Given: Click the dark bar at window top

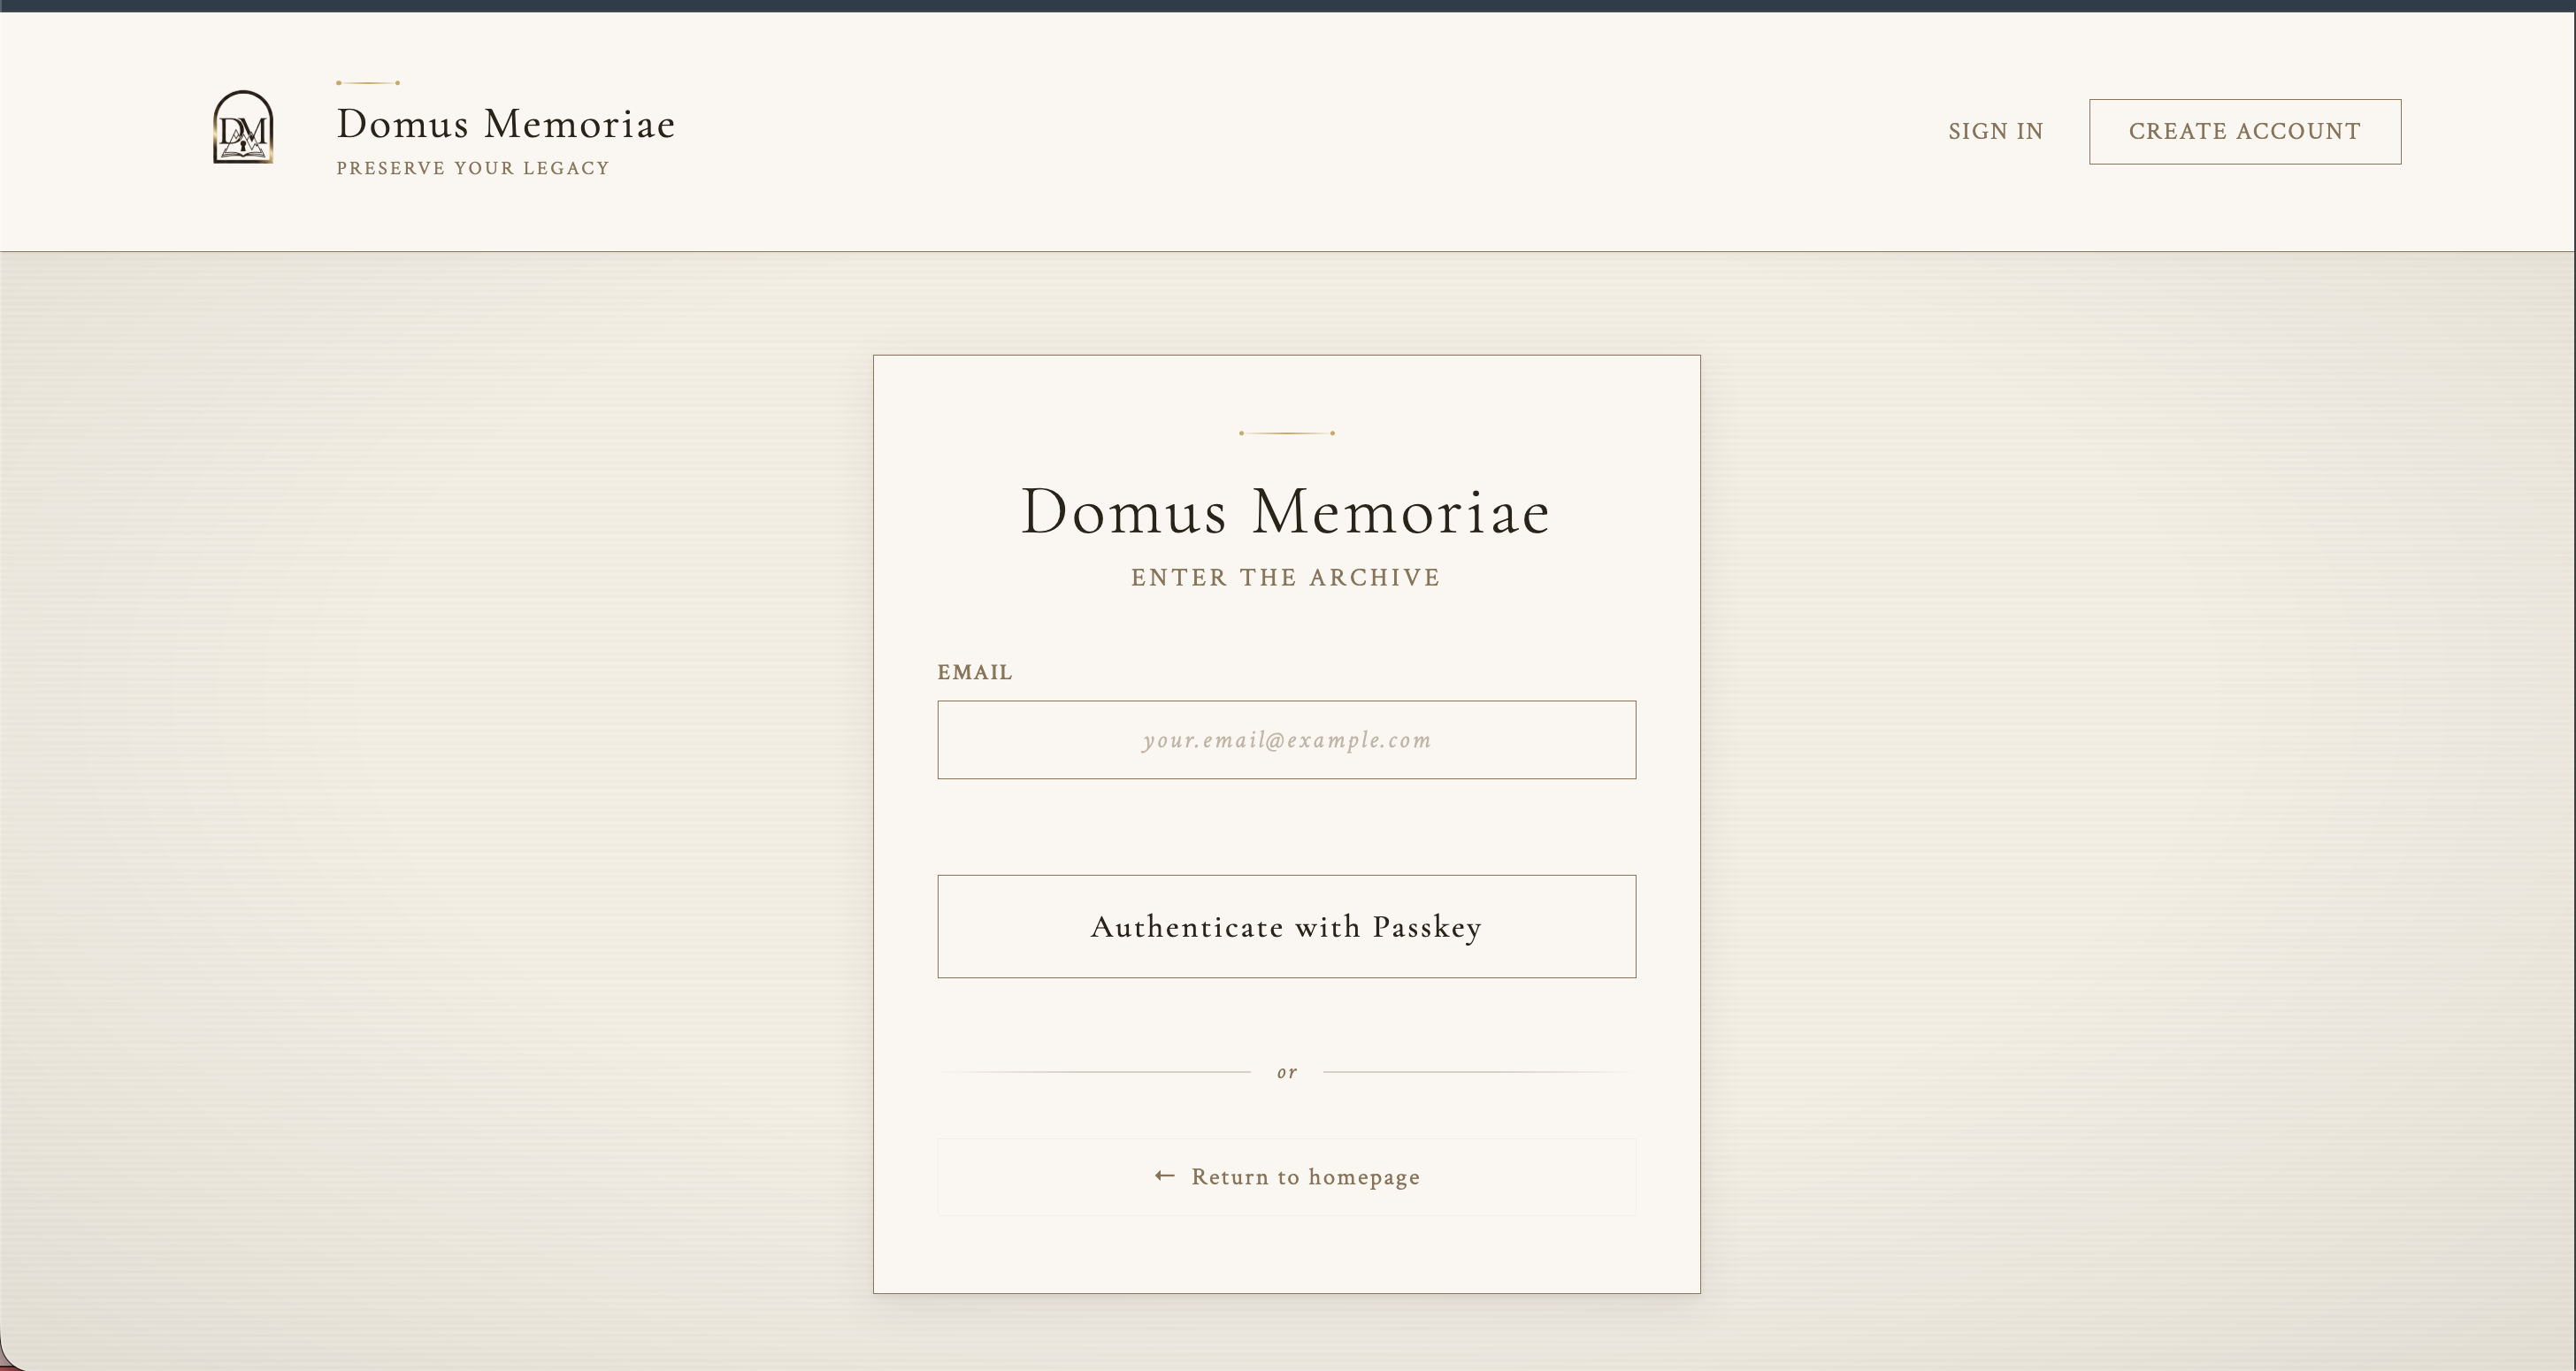Looking at the screenshot, I should click(1287, 5).
